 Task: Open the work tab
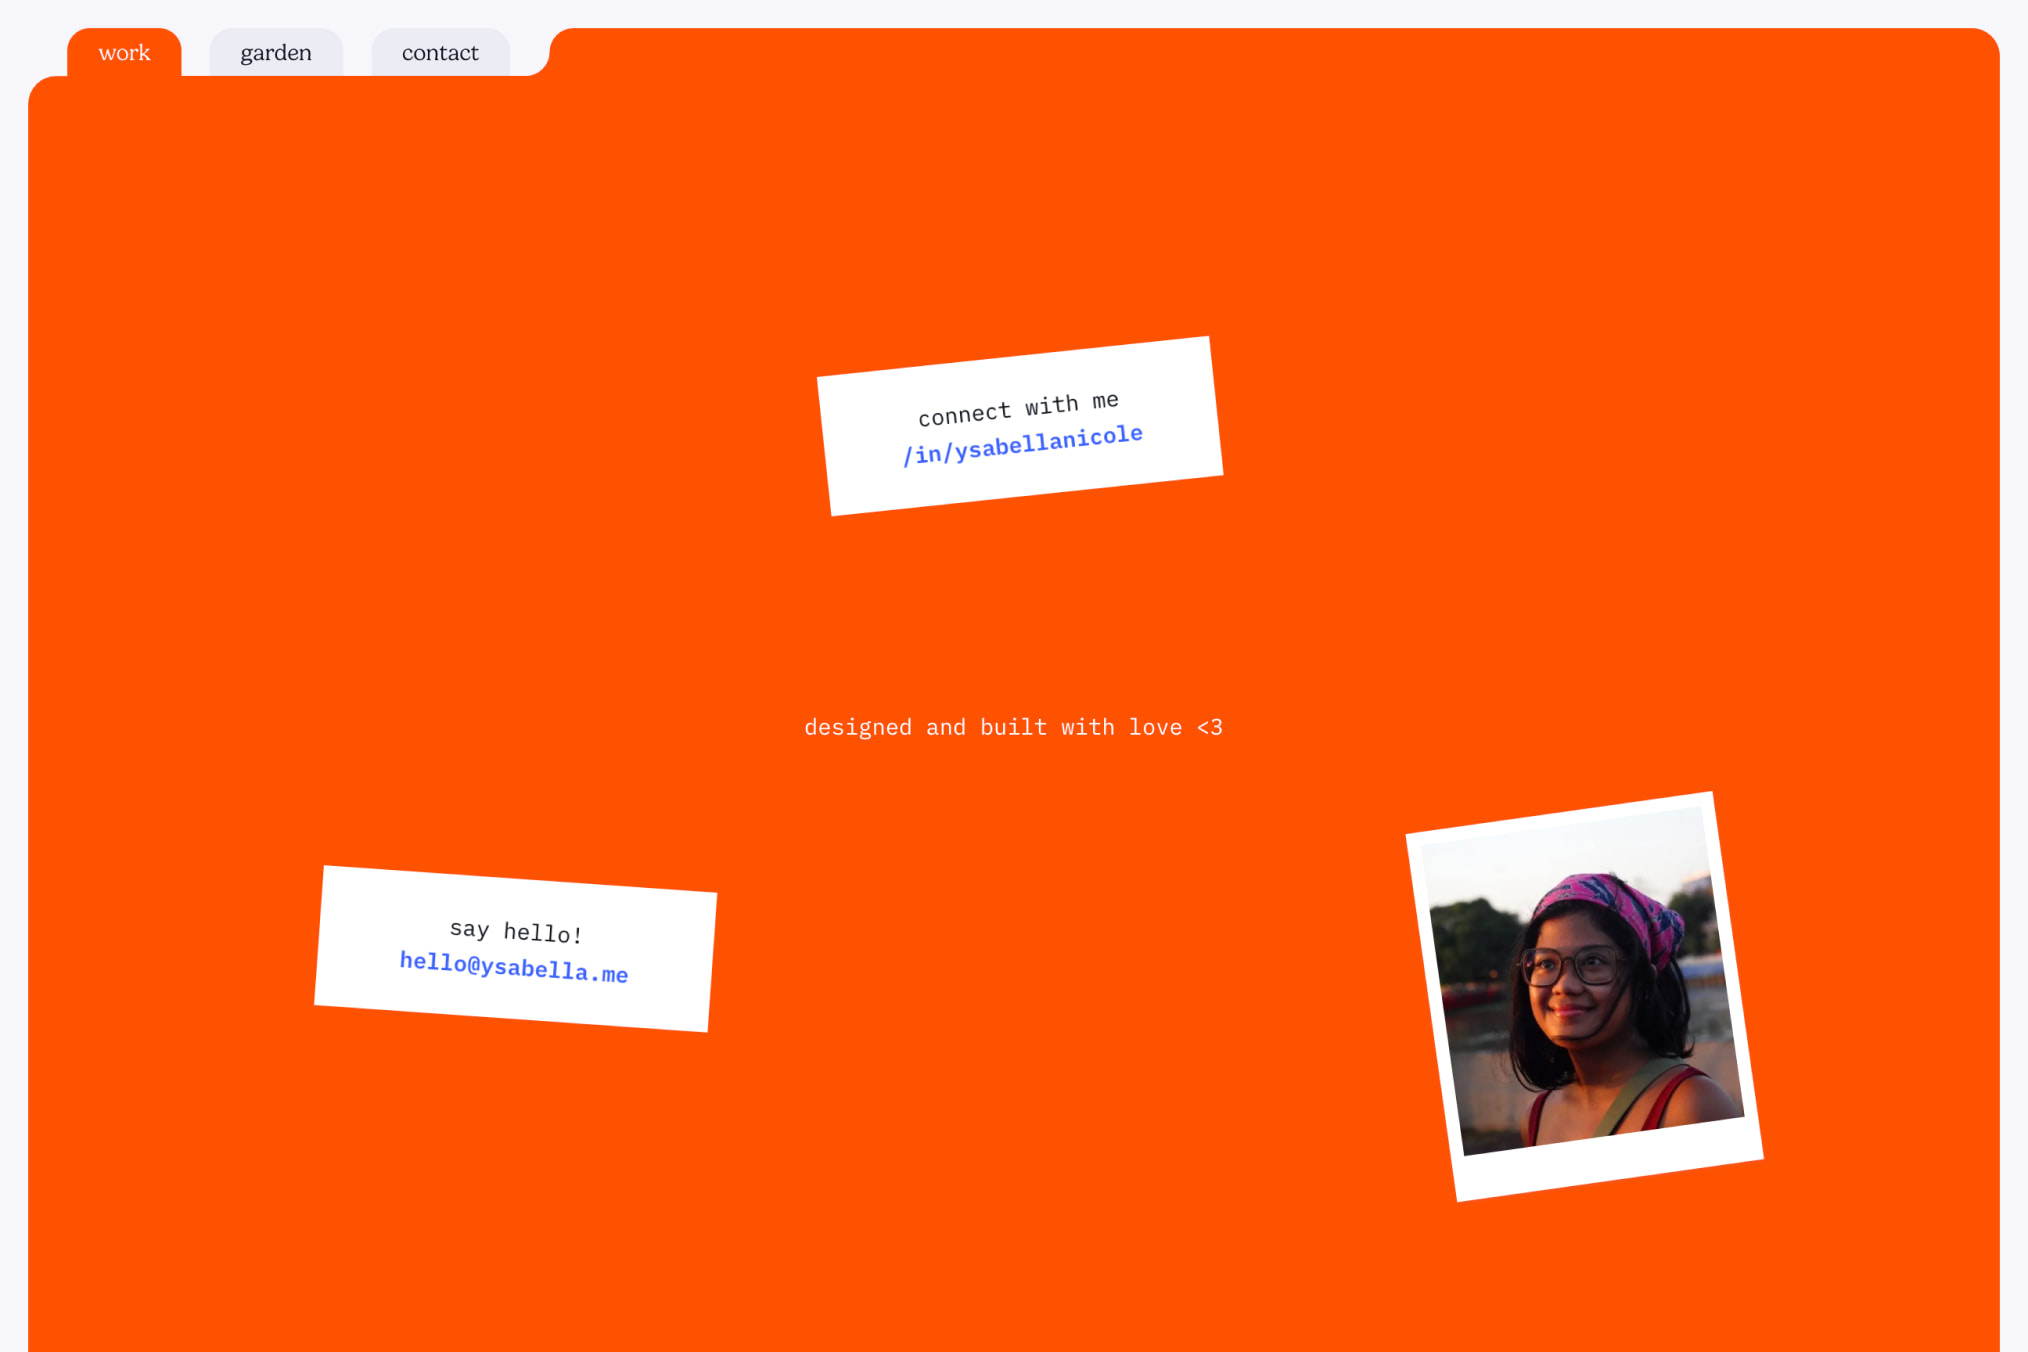click(124, 53)
